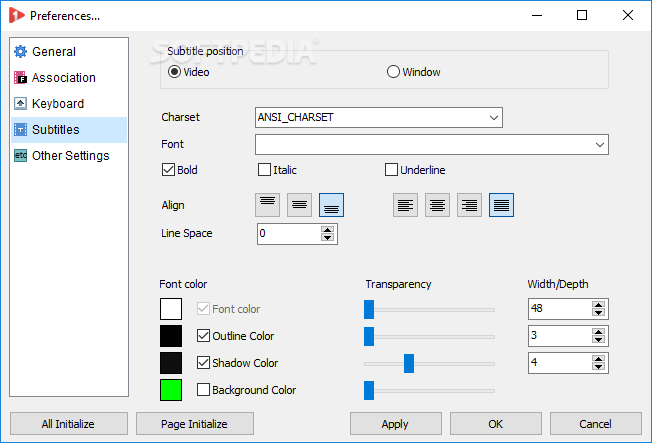Set vertical align to top

[267, 205]
